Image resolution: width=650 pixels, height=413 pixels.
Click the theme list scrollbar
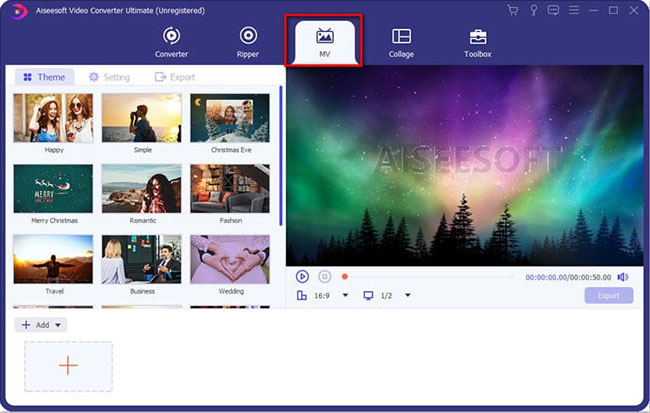[281, 155]
